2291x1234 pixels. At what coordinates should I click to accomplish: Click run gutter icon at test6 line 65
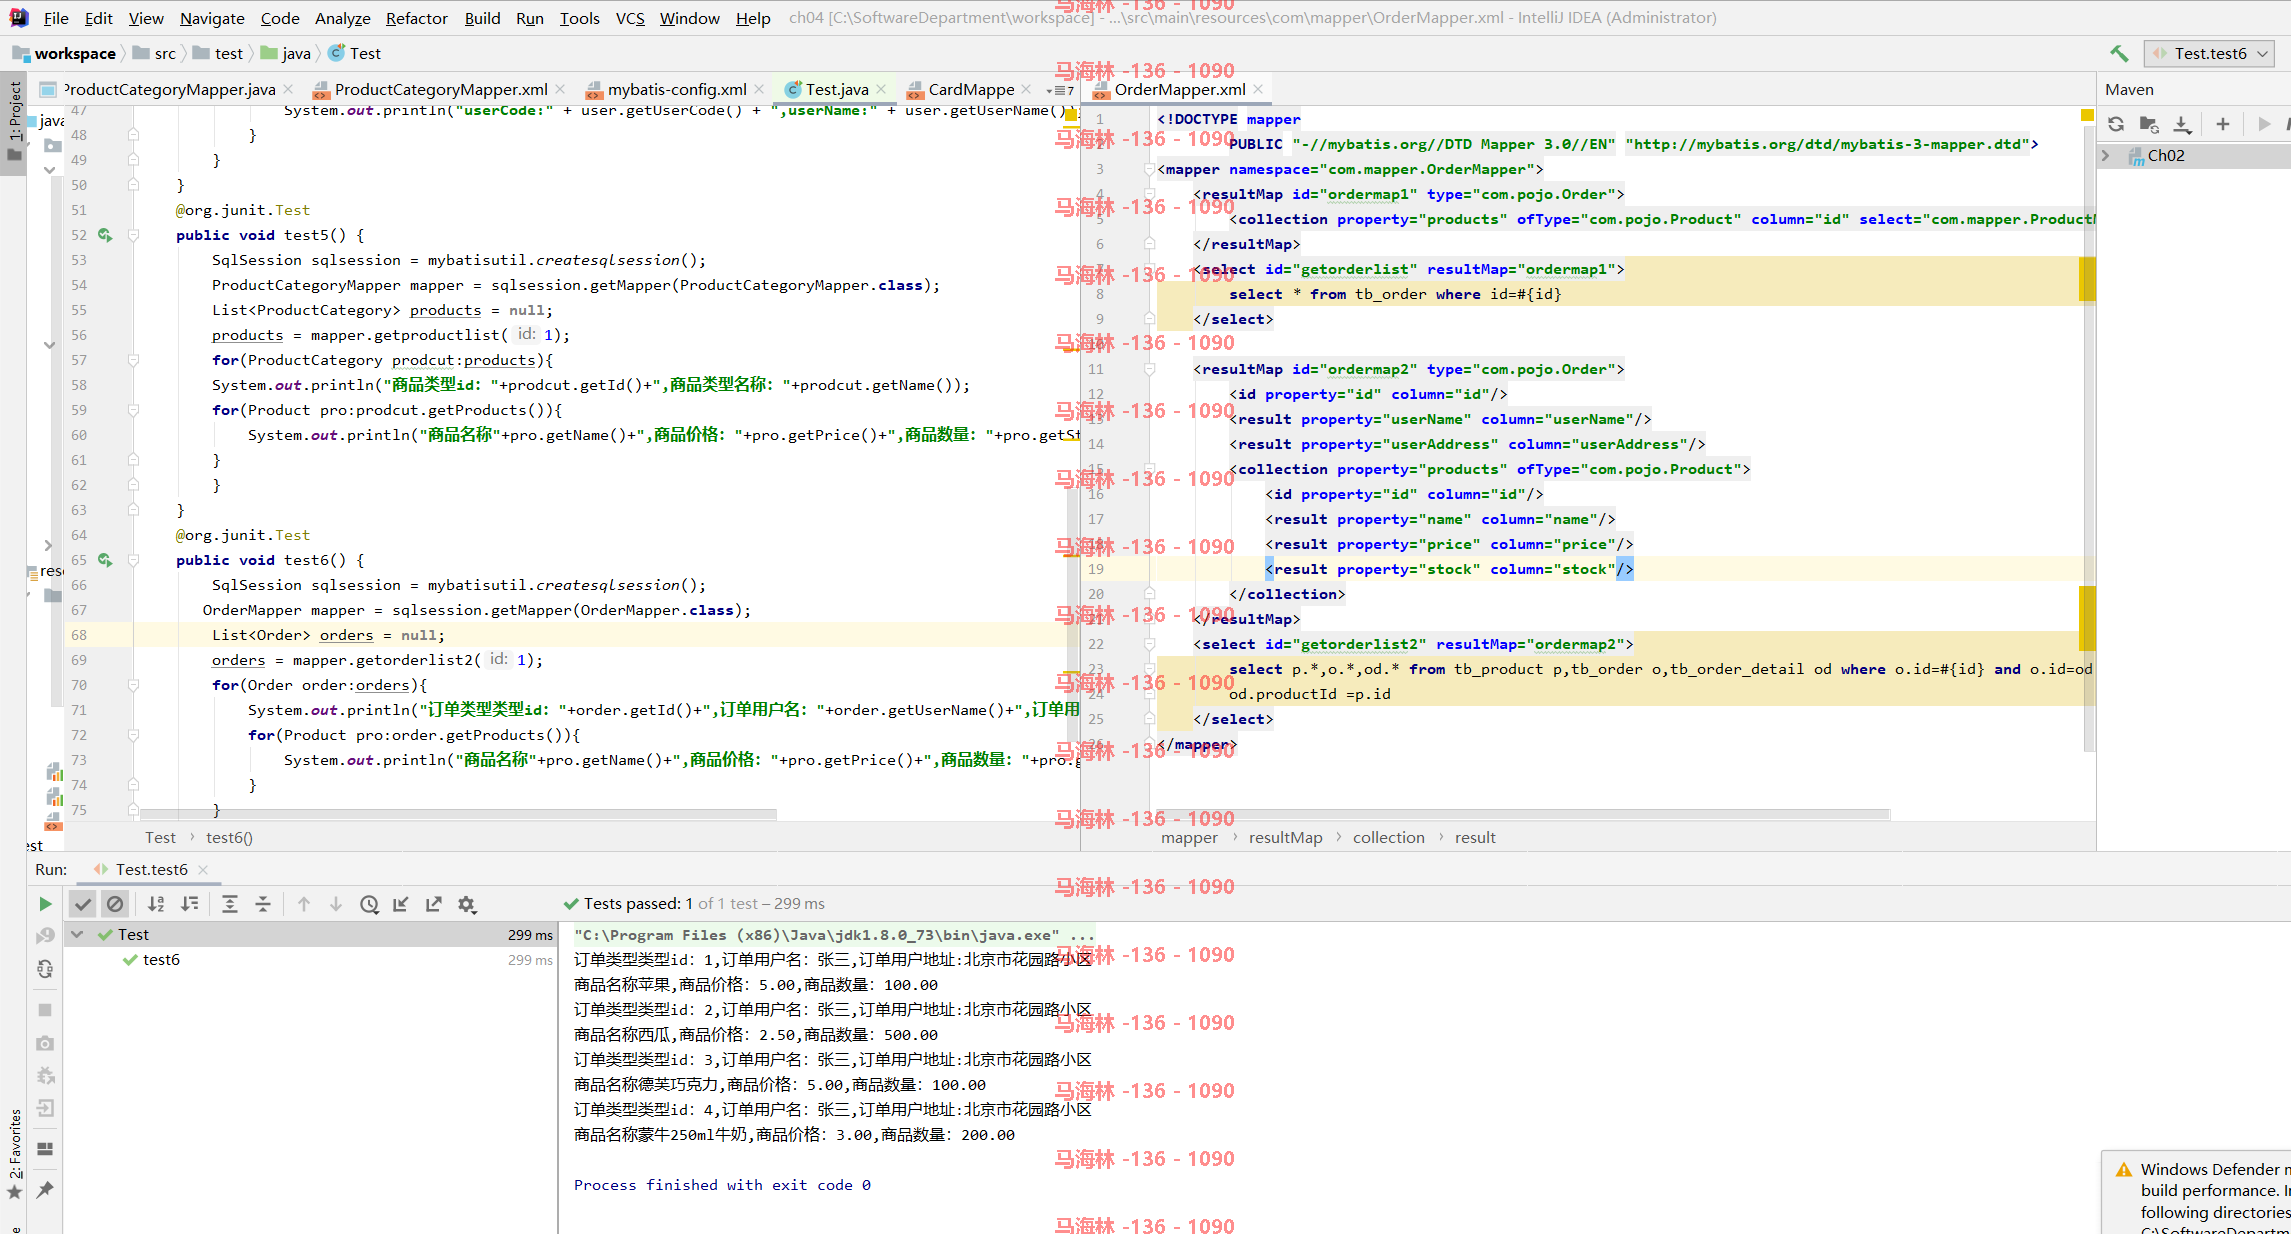tap(105, 560)
